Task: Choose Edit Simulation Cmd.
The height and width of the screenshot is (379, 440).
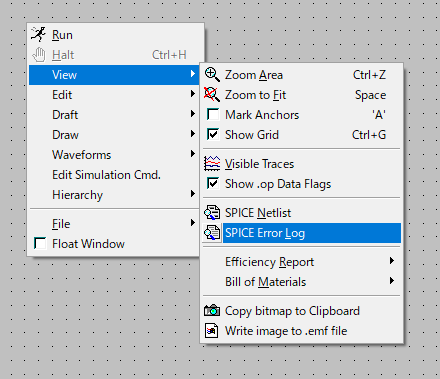Action: point(114,175)
